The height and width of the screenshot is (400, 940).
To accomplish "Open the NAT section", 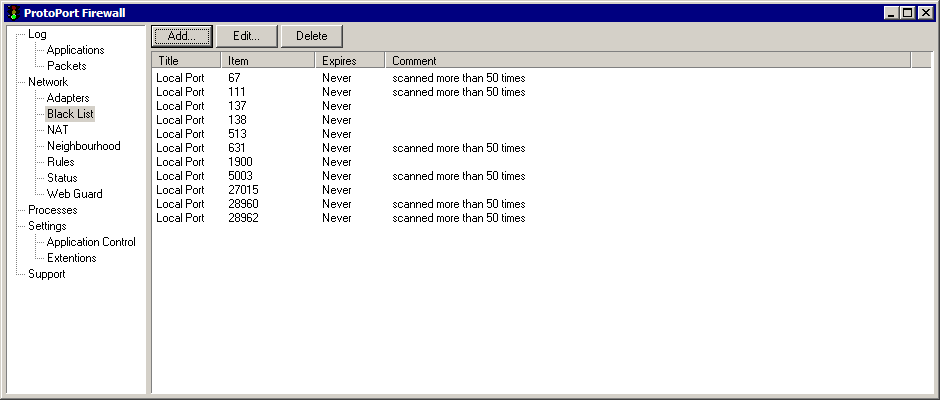I will coord(57,130).
